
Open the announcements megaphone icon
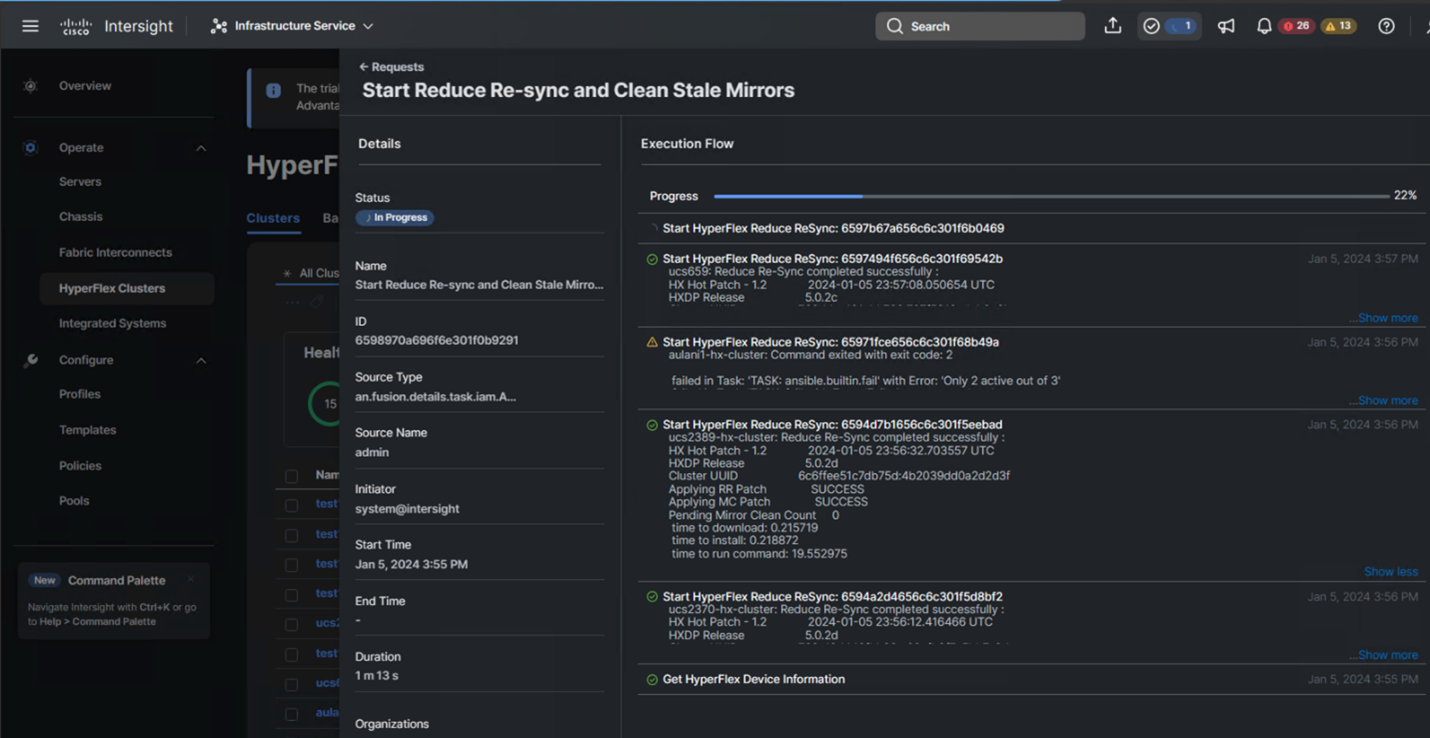tap(1226, 26)
